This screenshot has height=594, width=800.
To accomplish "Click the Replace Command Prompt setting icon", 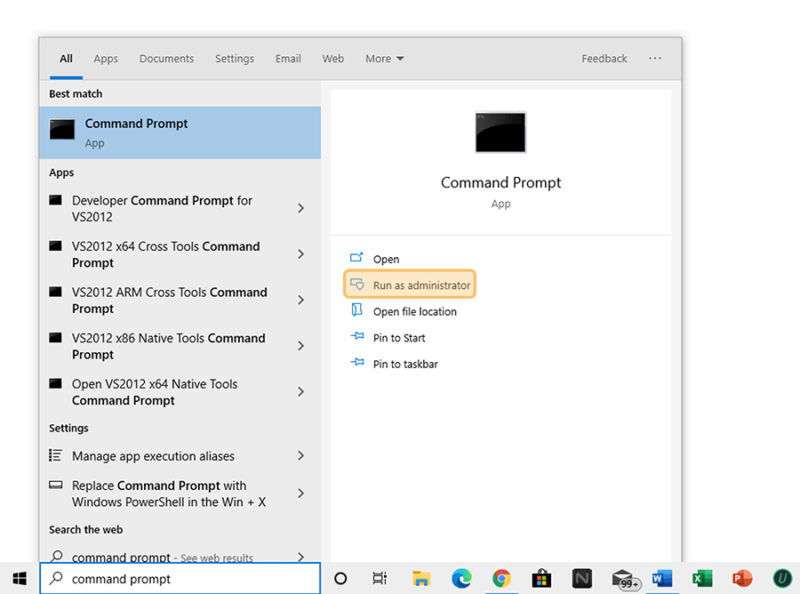I will (55, 485).
